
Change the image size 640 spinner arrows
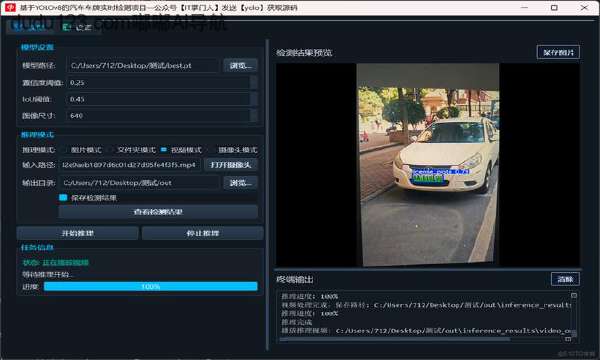[x=254, y=115]
